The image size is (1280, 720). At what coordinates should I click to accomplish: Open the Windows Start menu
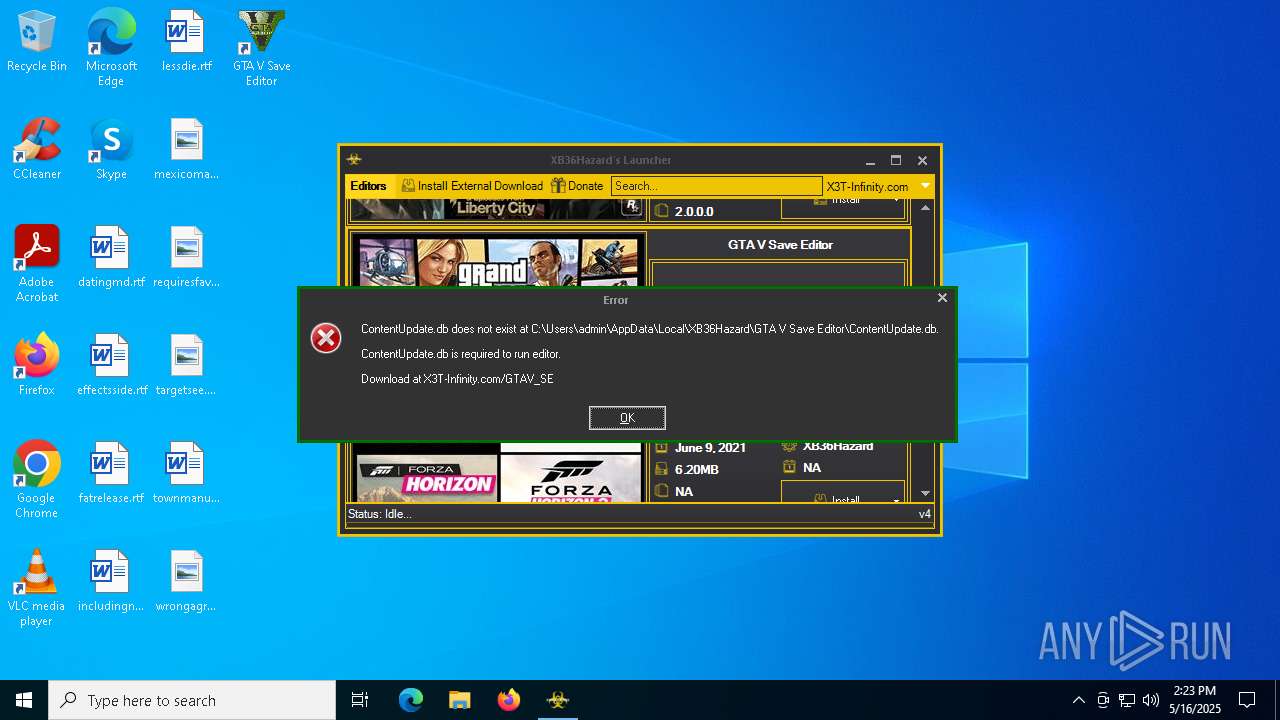point(24,700)
